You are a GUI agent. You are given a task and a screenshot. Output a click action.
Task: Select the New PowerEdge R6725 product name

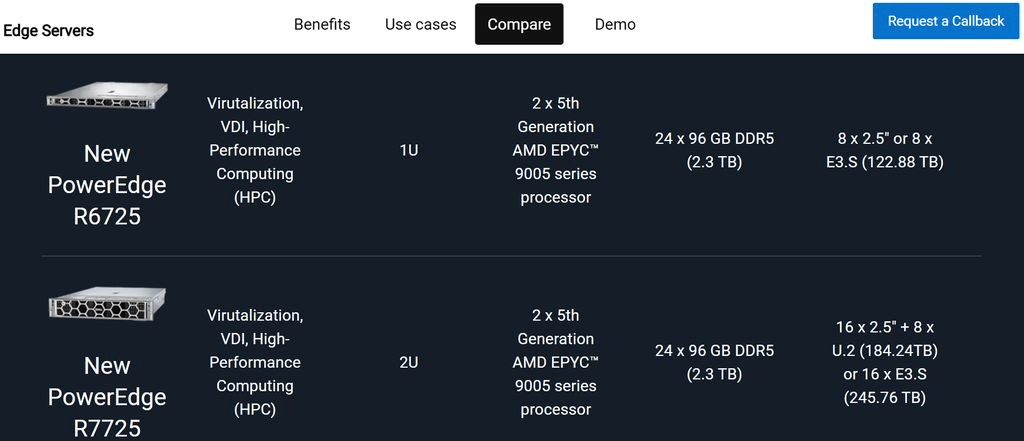[107, 185]
